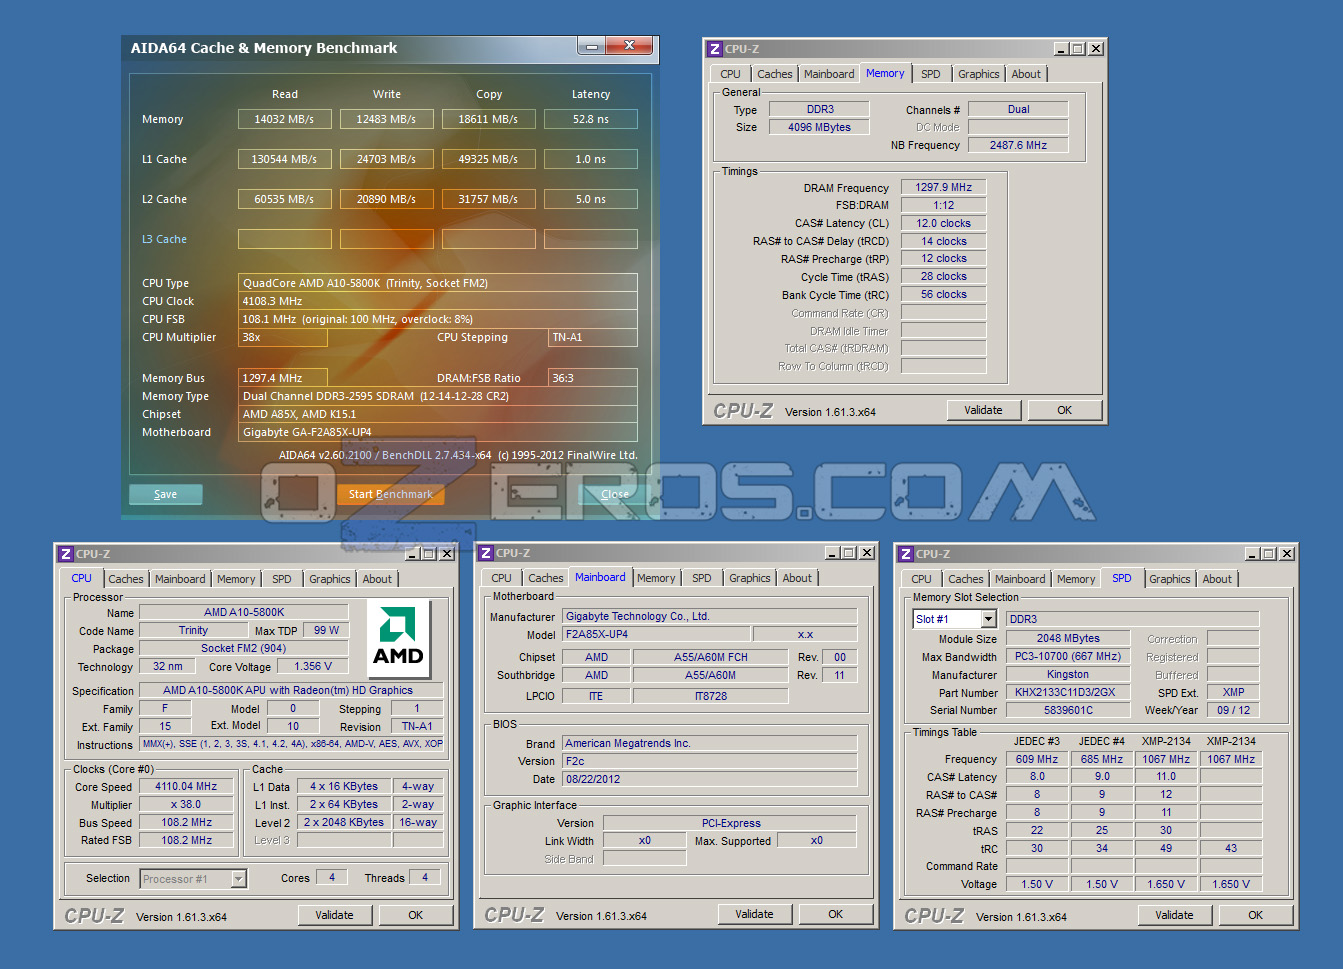The image size is (1343, 969).
Task: Maximize the CPU-Z SPD window
Action: coord(1268,554)
